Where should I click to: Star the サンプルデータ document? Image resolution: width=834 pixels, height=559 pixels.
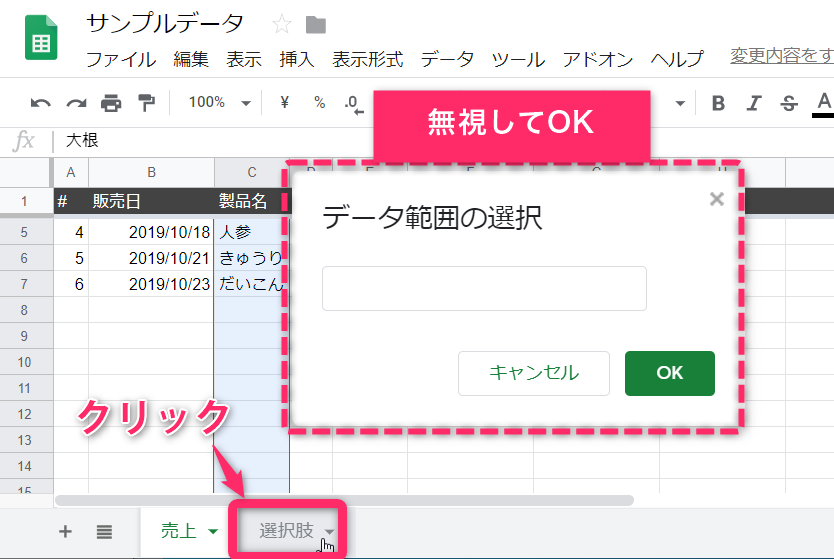click(x=281, y=24)
